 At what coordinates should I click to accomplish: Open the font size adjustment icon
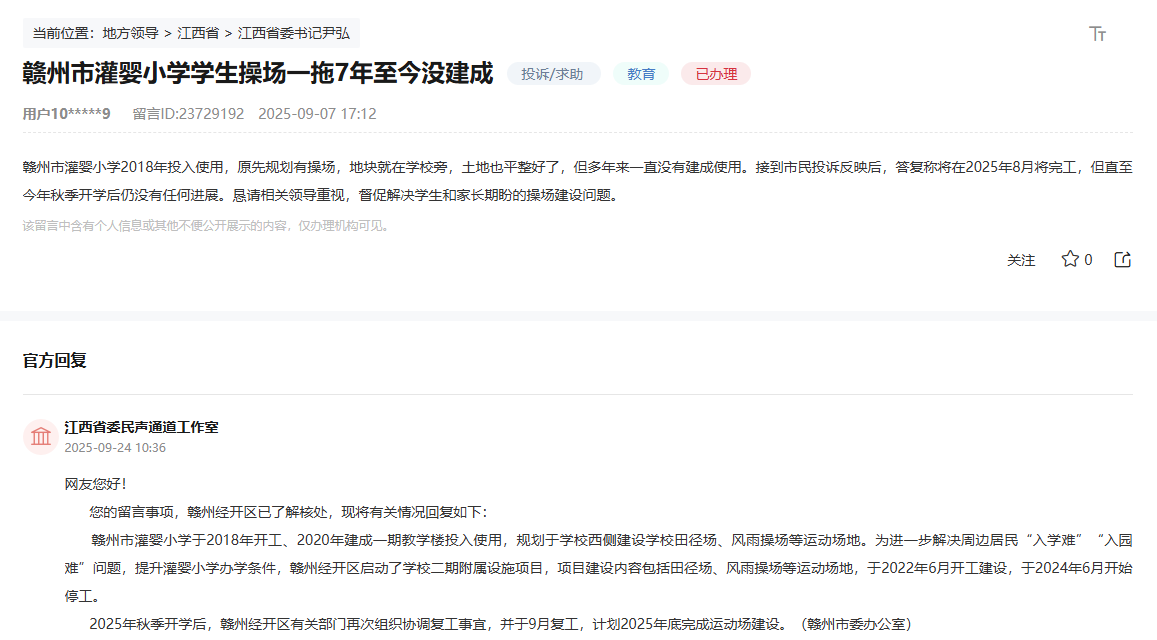pyautogui.click(x=1097, y=34)
